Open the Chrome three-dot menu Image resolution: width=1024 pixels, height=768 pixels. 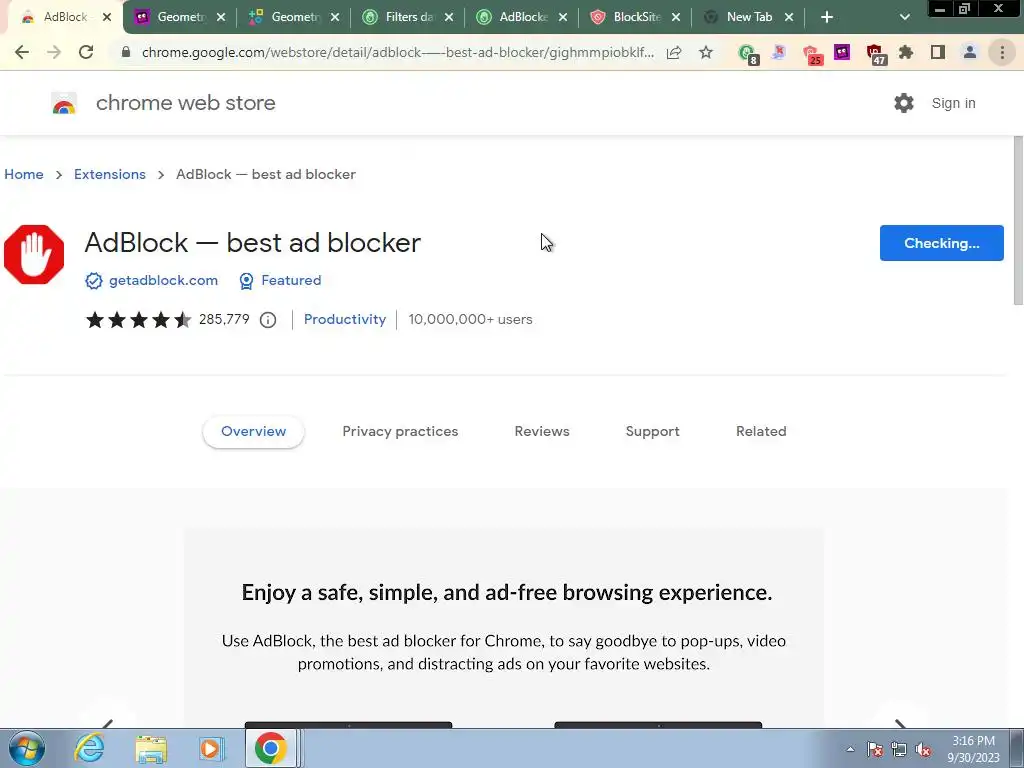1002,52
